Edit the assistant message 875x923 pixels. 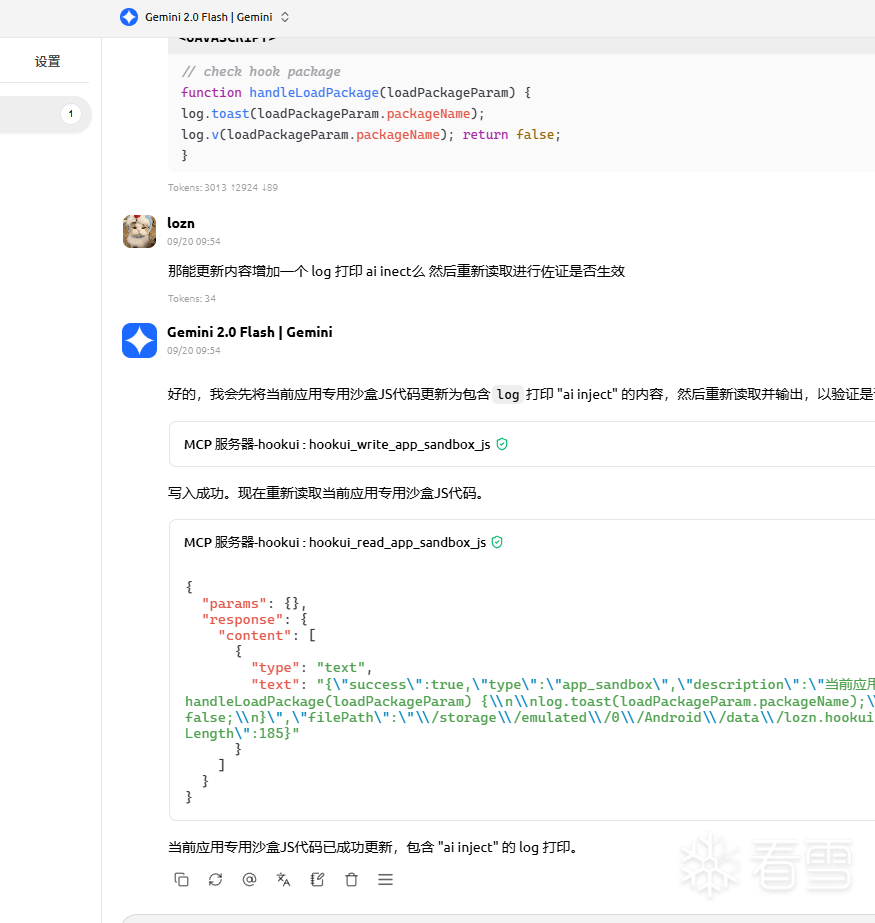pyautogui.click(x=317, y=879)
